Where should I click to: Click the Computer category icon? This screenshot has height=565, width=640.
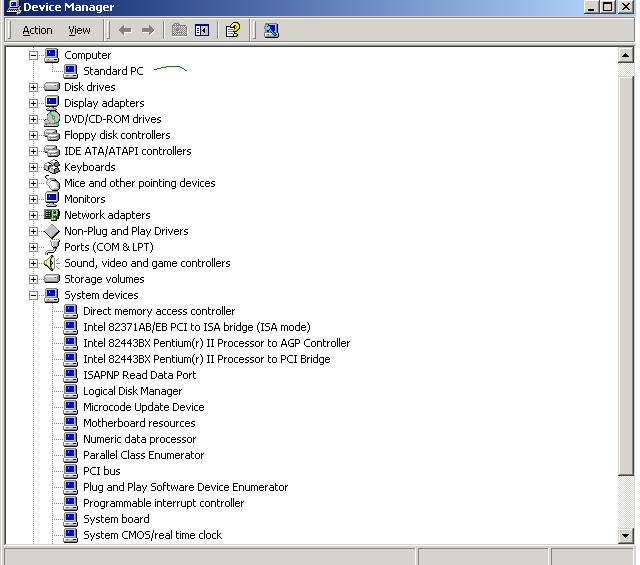coord(51,55)
